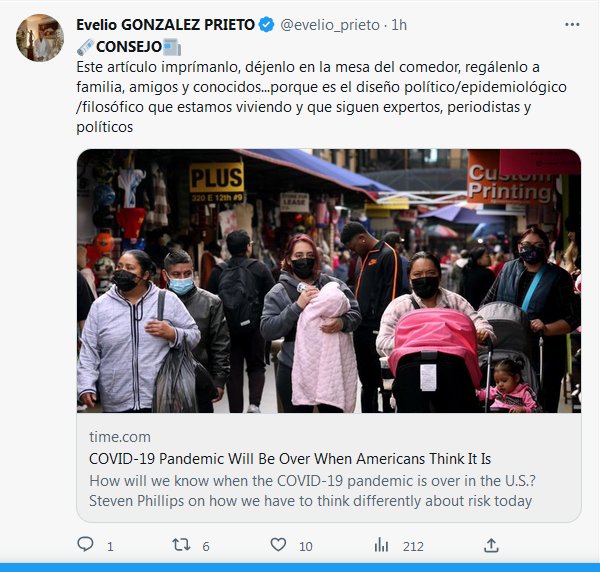
Task: Click the 212 views count
Action: tap(413, 546)
